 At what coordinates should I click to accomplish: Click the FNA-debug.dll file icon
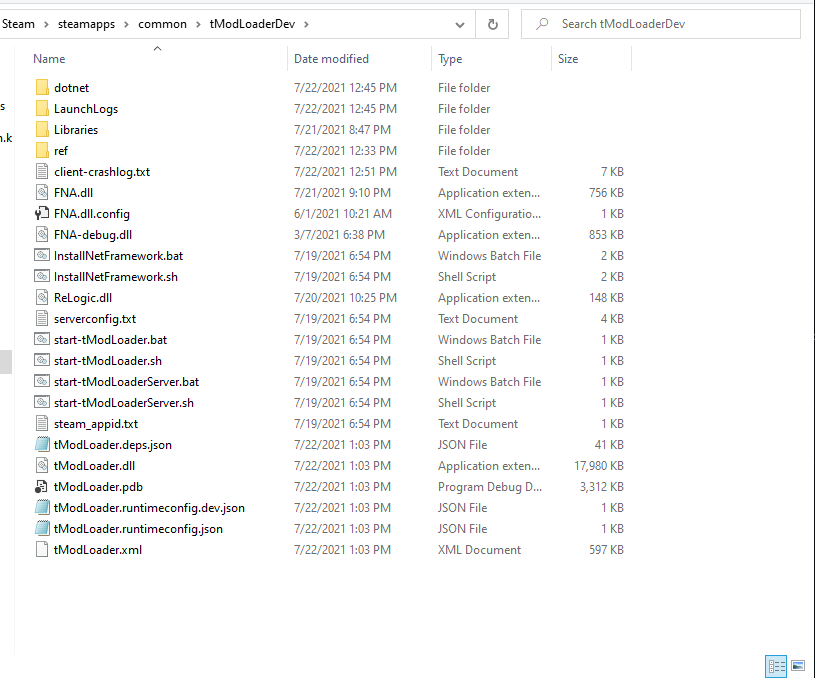coord(42,234)
